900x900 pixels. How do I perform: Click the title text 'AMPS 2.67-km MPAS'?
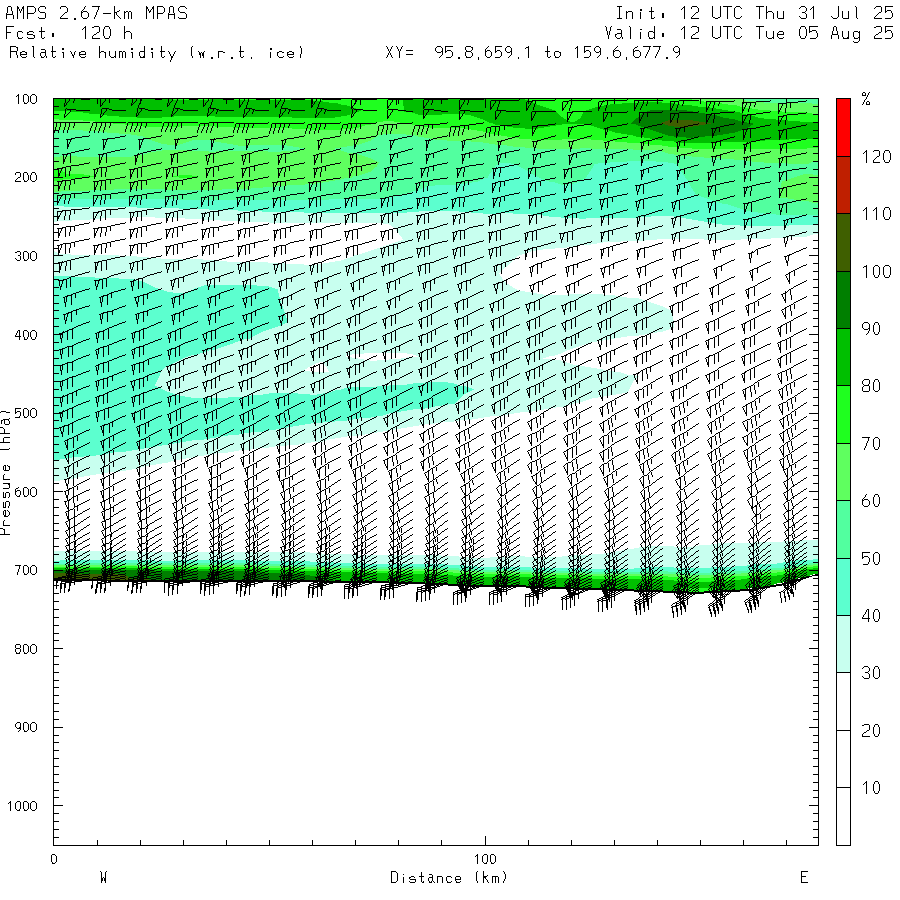(96, 13)
